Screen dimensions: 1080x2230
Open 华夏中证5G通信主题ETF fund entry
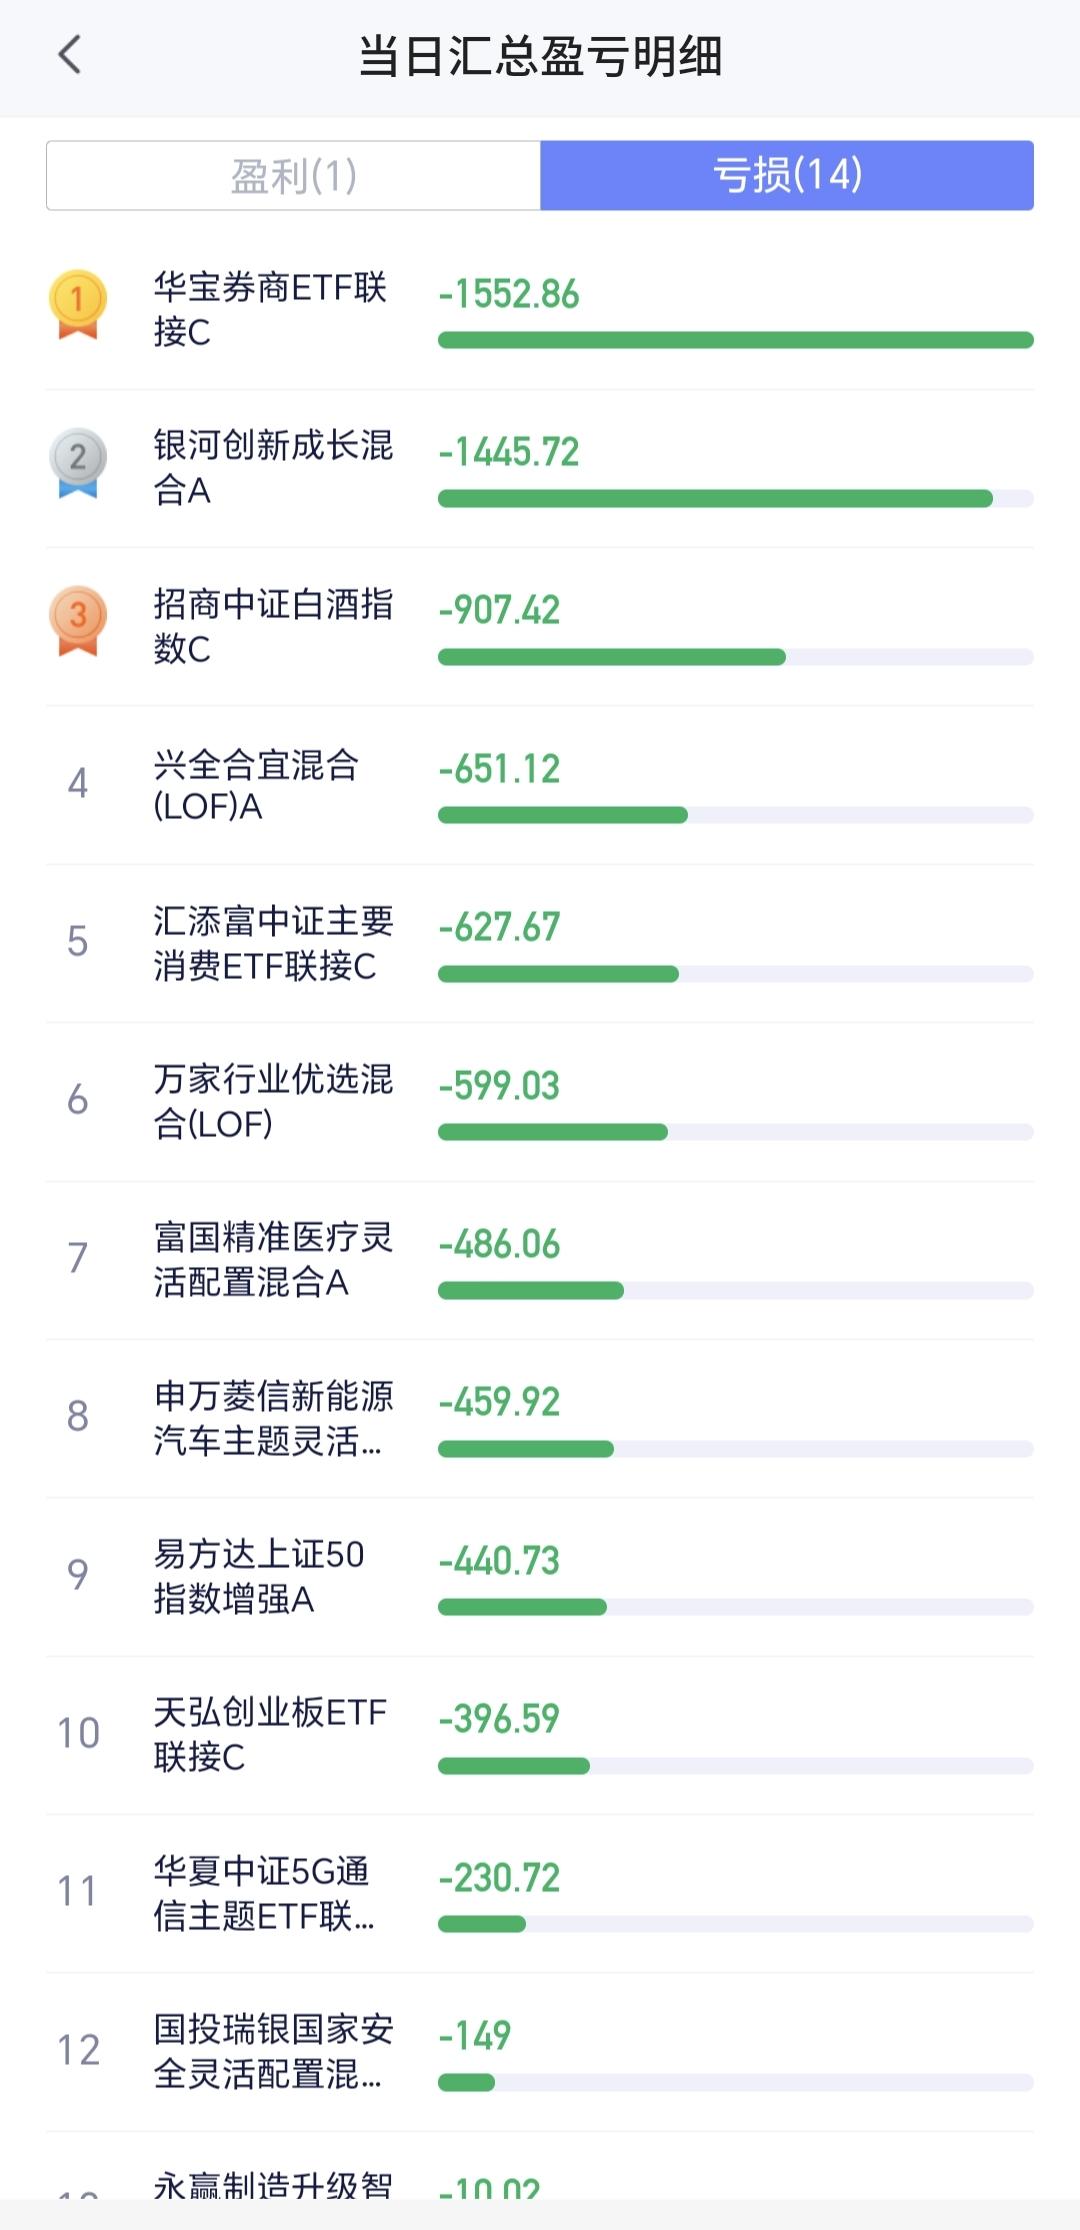[265, 1893]
